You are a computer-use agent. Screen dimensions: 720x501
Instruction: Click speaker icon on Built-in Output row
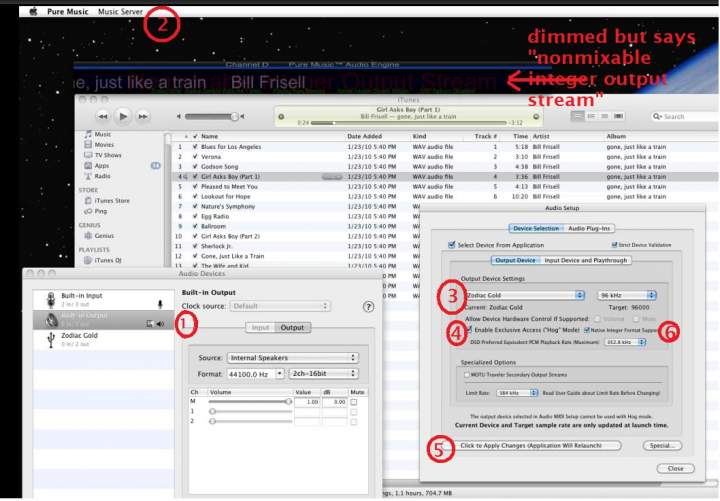click(x=160, y=324)
